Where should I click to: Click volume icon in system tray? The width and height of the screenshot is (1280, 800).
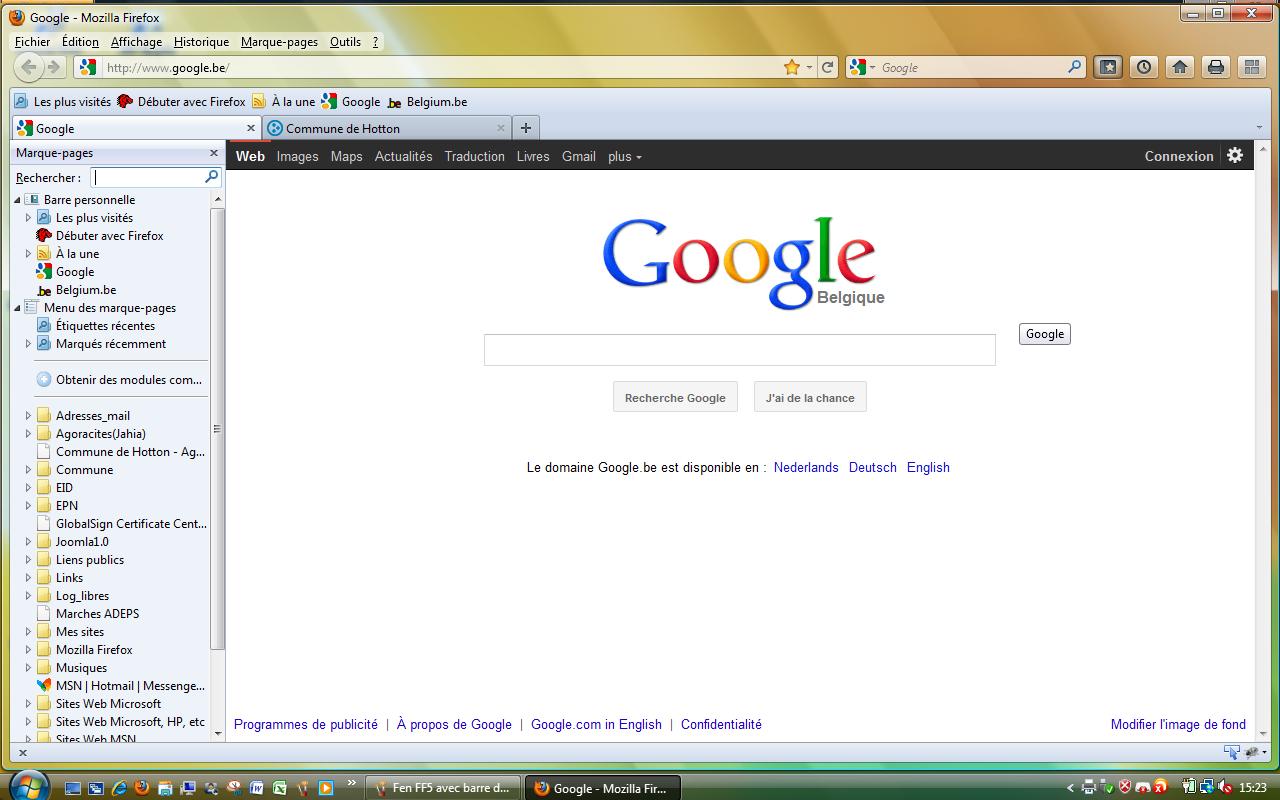pyautogui.click(x=1225, y=787)
